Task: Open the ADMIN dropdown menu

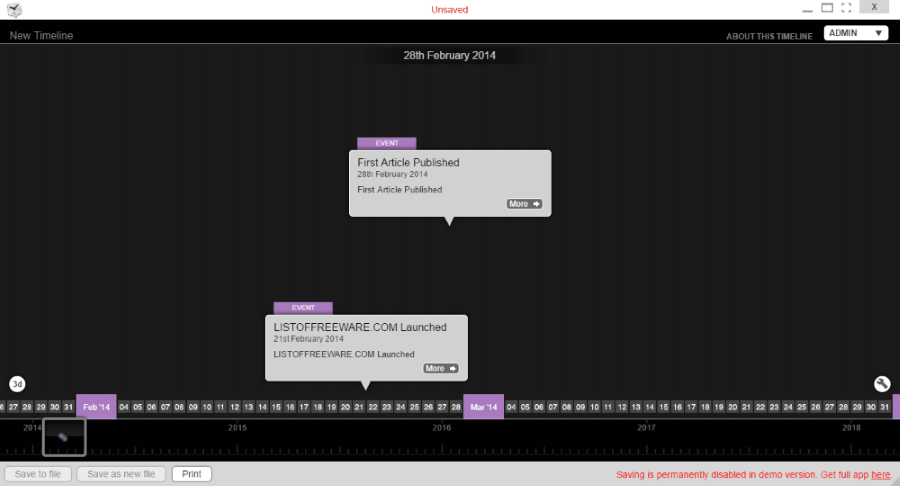Action: pyautogui.click(x=856, y=33)
